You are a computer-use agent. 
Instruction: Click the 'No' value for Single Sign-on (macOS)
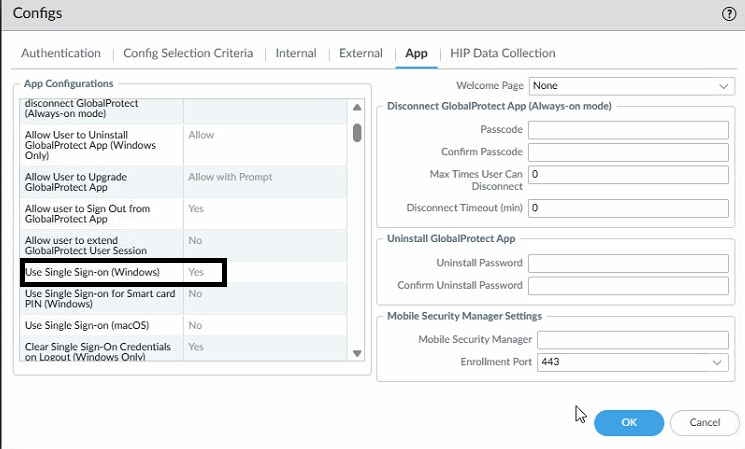click(x=195, y=325)
